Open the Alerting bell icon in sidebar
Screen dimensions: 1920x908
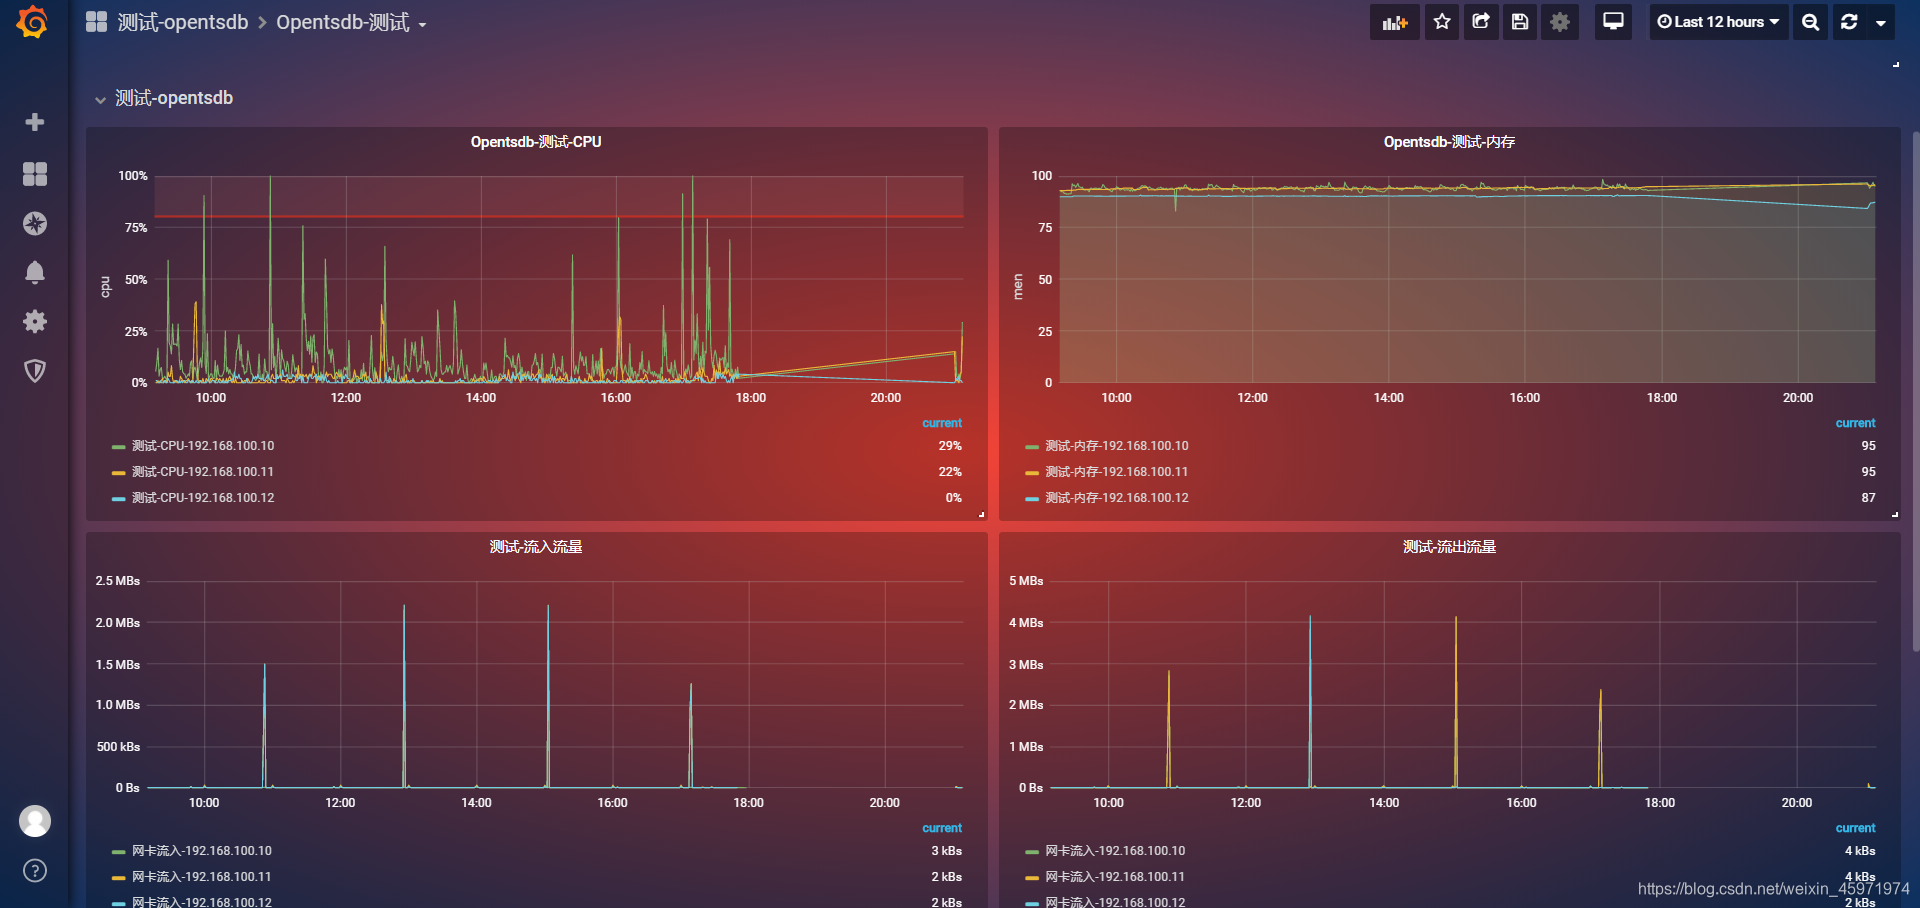(x=35, y=272)
